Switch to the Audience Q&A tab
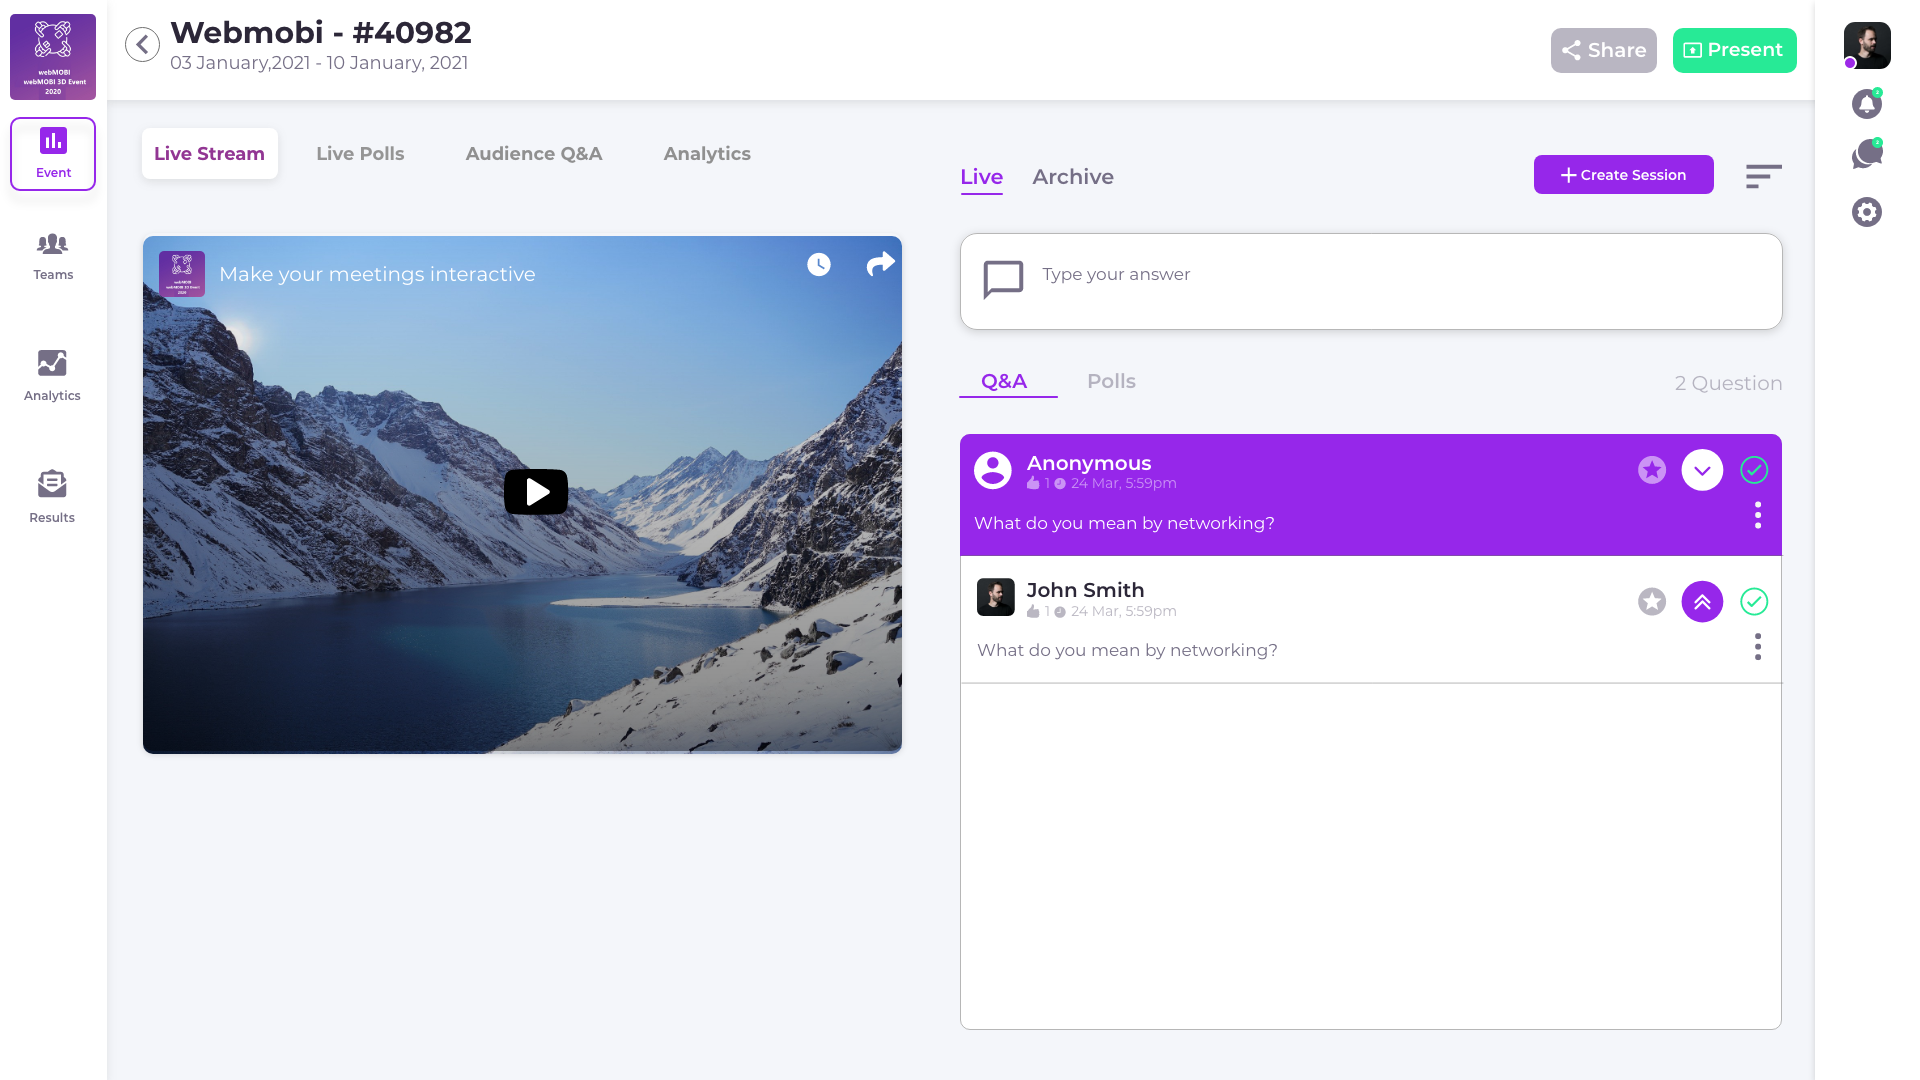The image size is (1920, 1080). (x=534, y=153)
